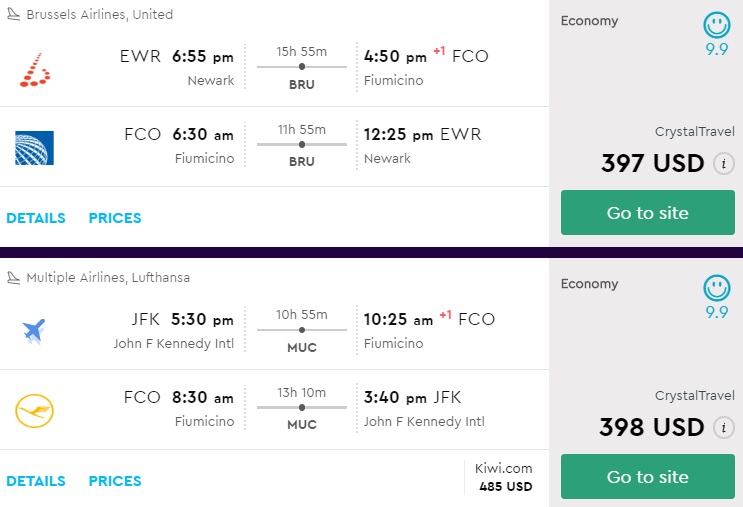Image resolution: width=743 pixels, height=507 pixels.
Task: Expand DETAILS for the Brussels Airlines flight
Action: pyautogui.click(x=36, y=218)
